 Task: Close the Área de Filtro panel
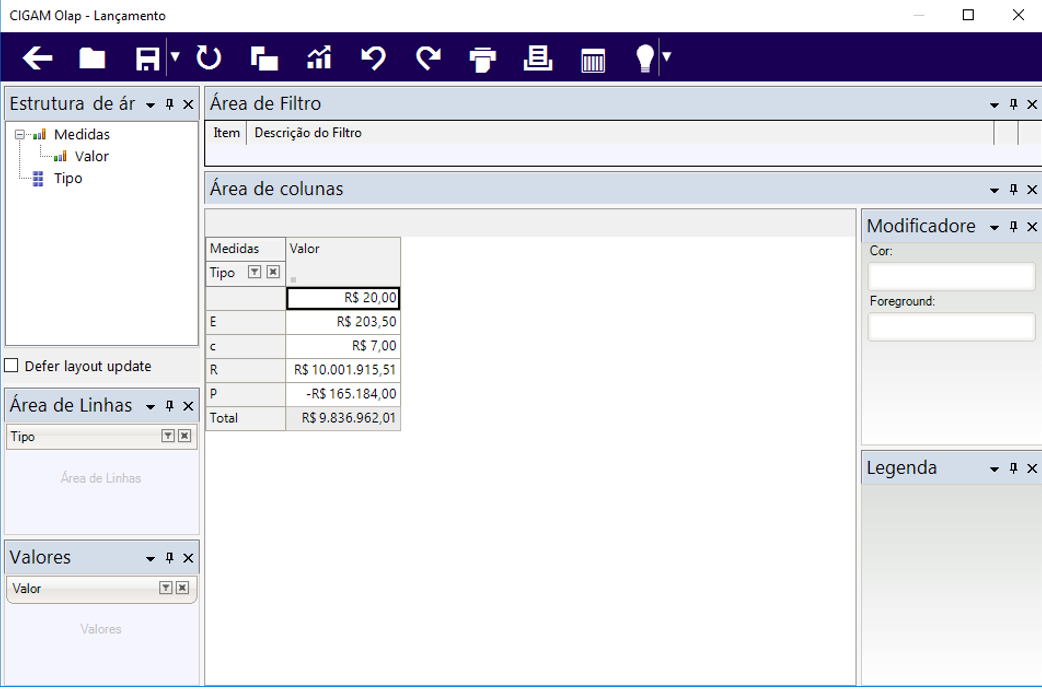tap(1032, 104)
